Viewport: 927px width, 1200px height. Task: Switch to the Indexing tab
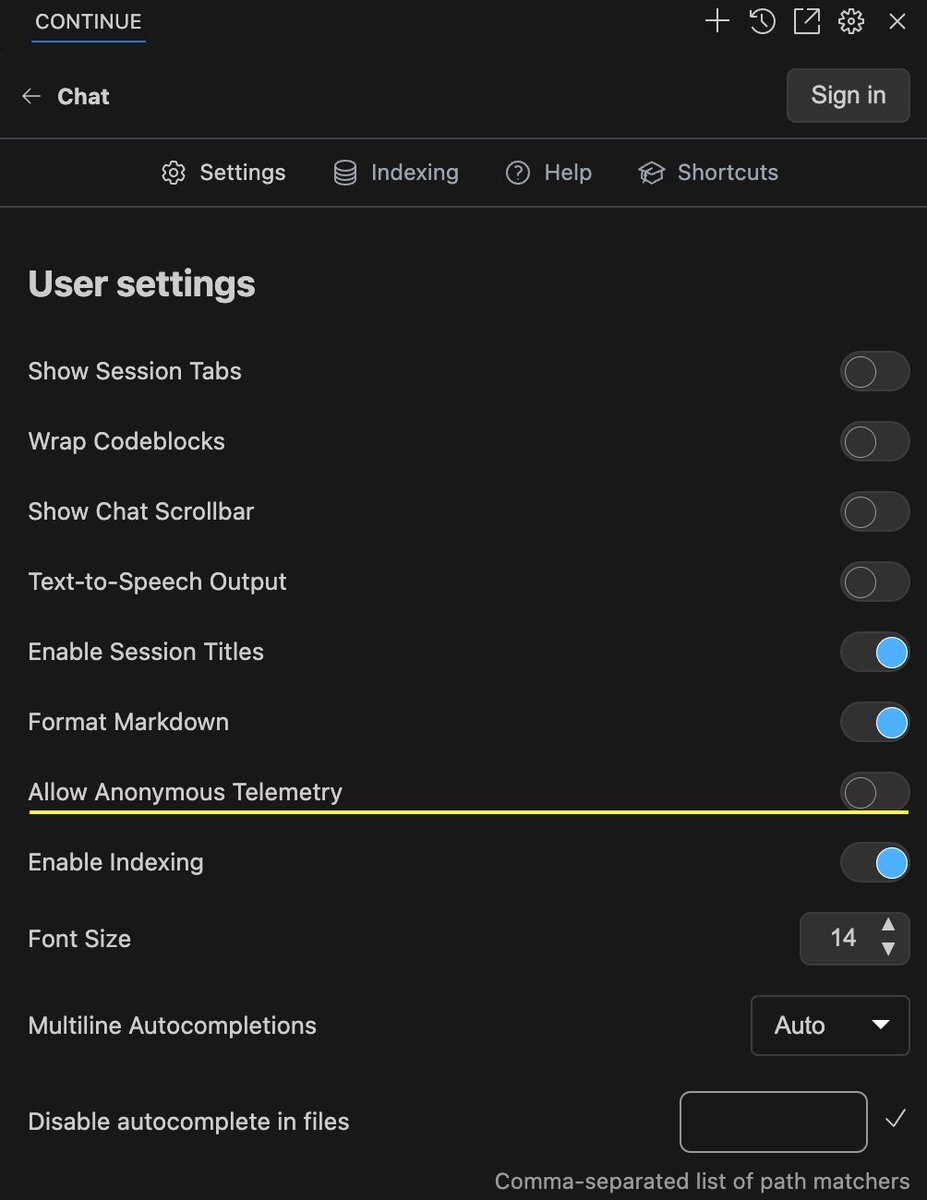pos(396,173)
